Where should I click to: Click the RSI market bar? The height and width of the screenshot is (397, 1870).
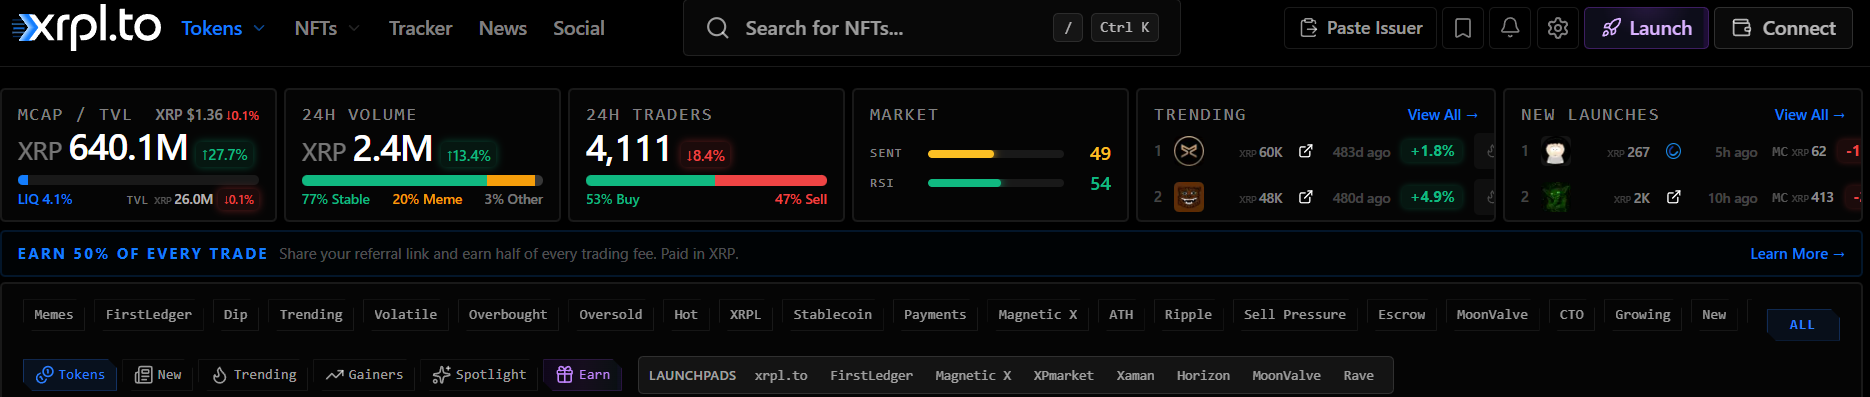[x=995, y=183]
